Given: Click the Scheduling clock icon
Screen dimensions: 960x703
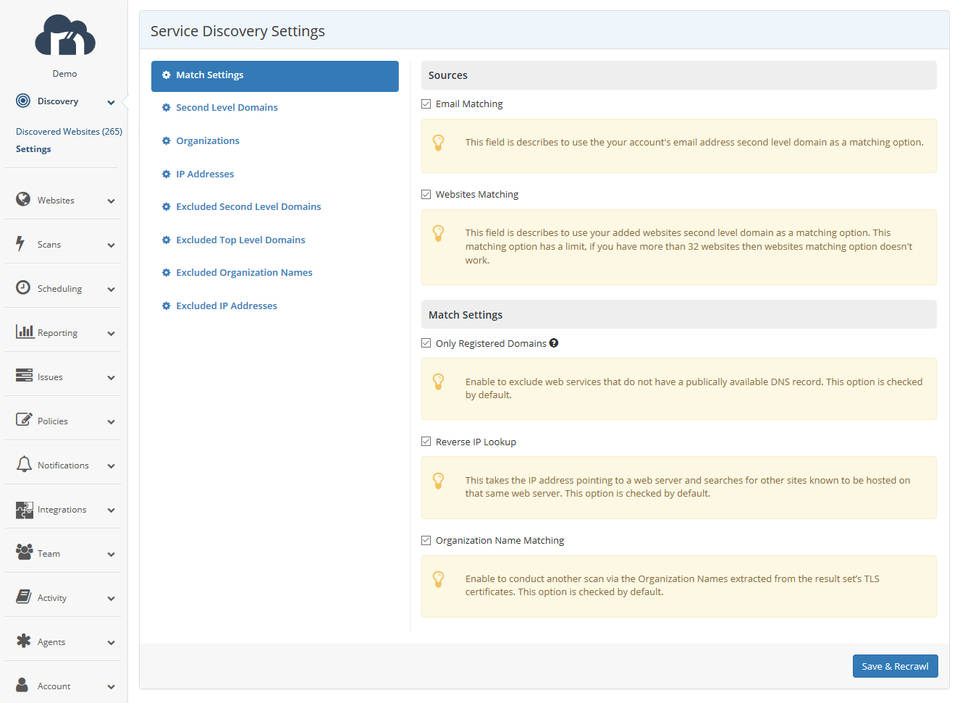Looking at the screenshot, I should point(23,288).
